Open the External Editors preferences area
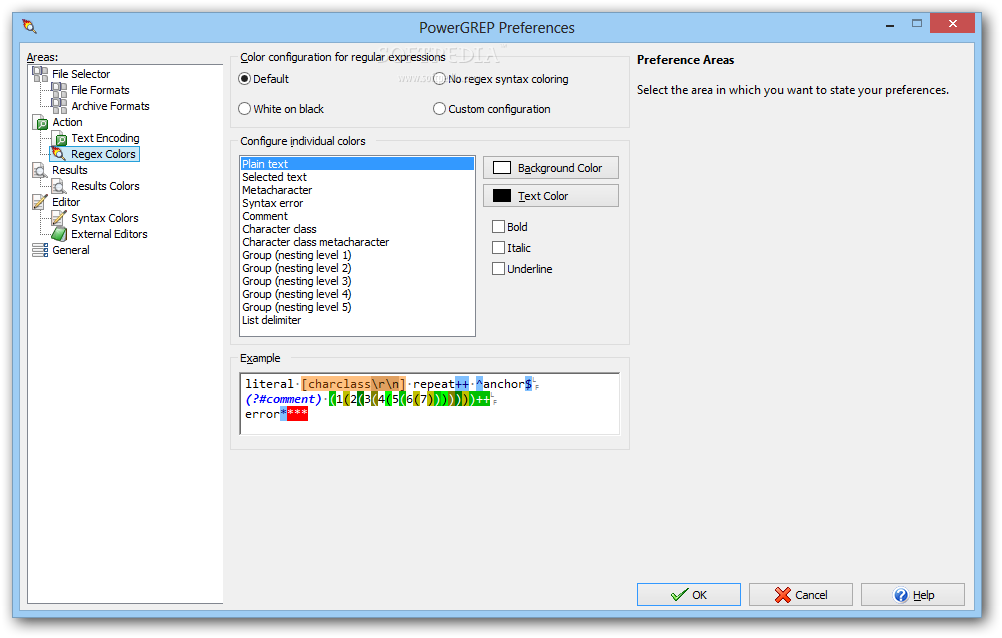This screenshot has height=638, width=1002. (109, 234)
